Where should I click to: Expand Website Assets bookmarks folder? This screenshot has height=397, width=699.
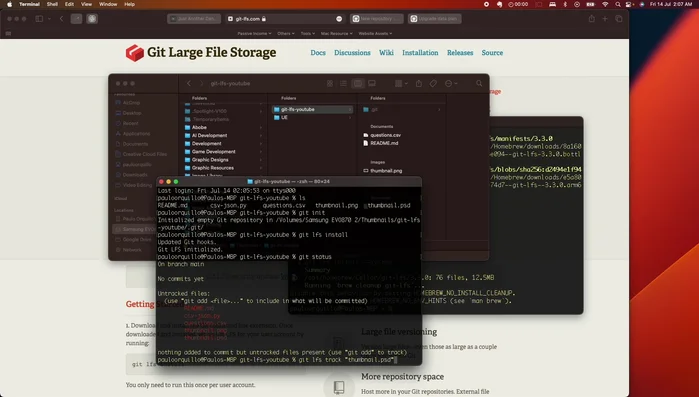coord(375,33)
